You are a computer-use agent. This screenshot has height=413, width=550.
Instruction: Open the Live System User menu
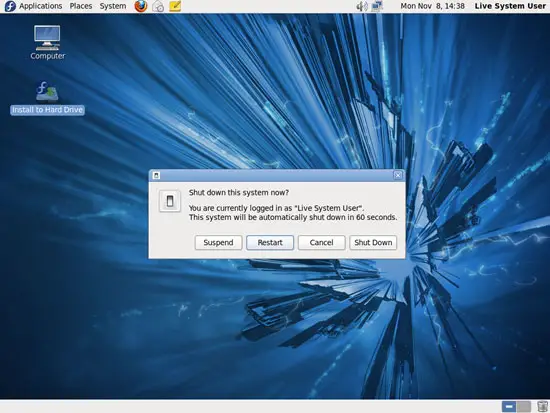point(510,6)
